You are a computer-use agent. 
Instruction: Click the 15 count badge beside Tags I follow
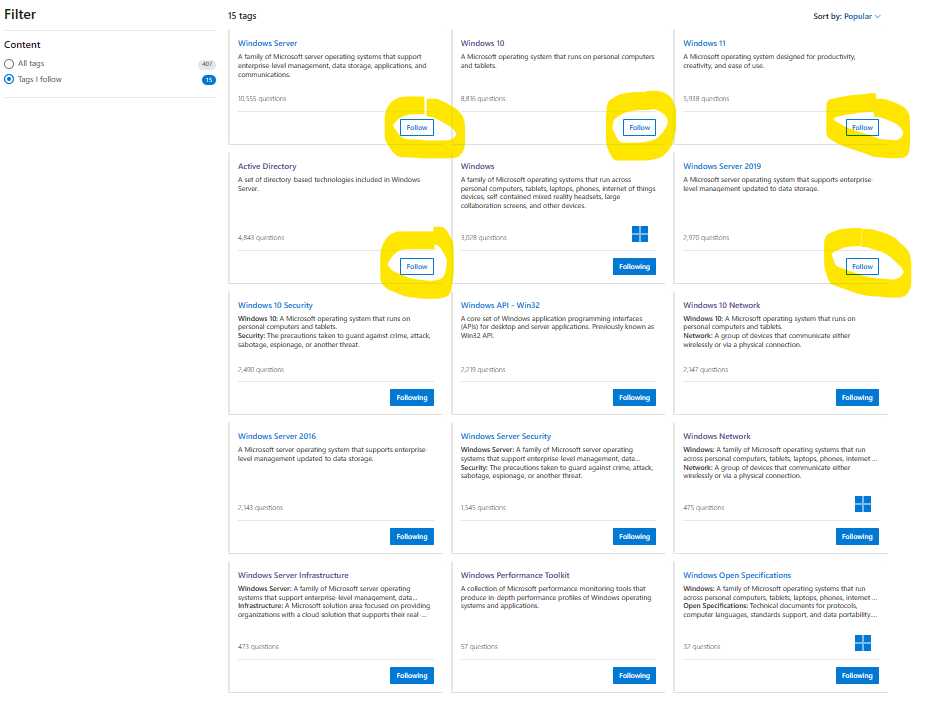209,80
